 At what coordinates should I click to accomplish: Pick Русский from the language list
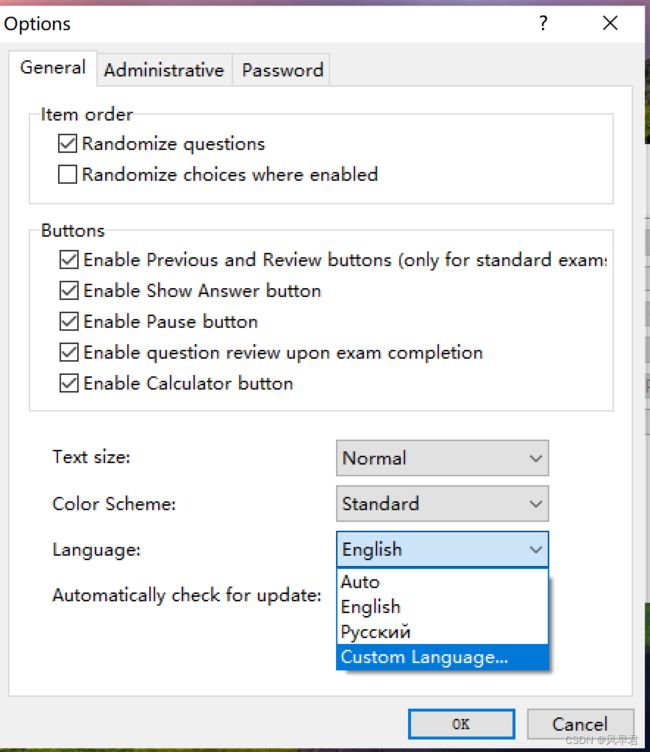[442, 632]
